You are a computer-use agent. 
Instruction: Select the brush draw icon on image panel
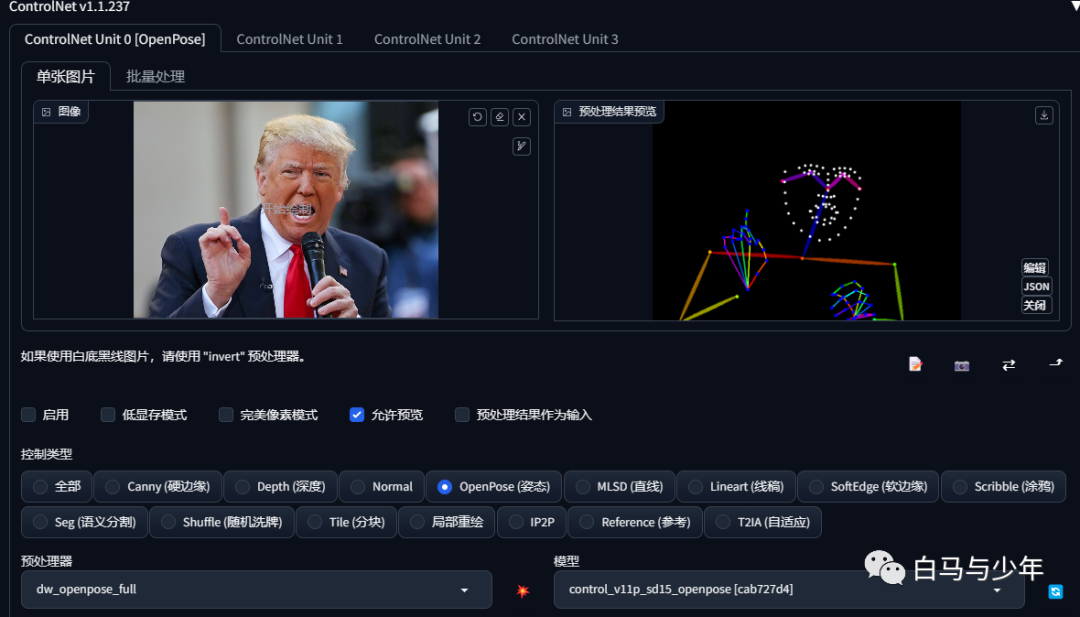coord(521,146)
